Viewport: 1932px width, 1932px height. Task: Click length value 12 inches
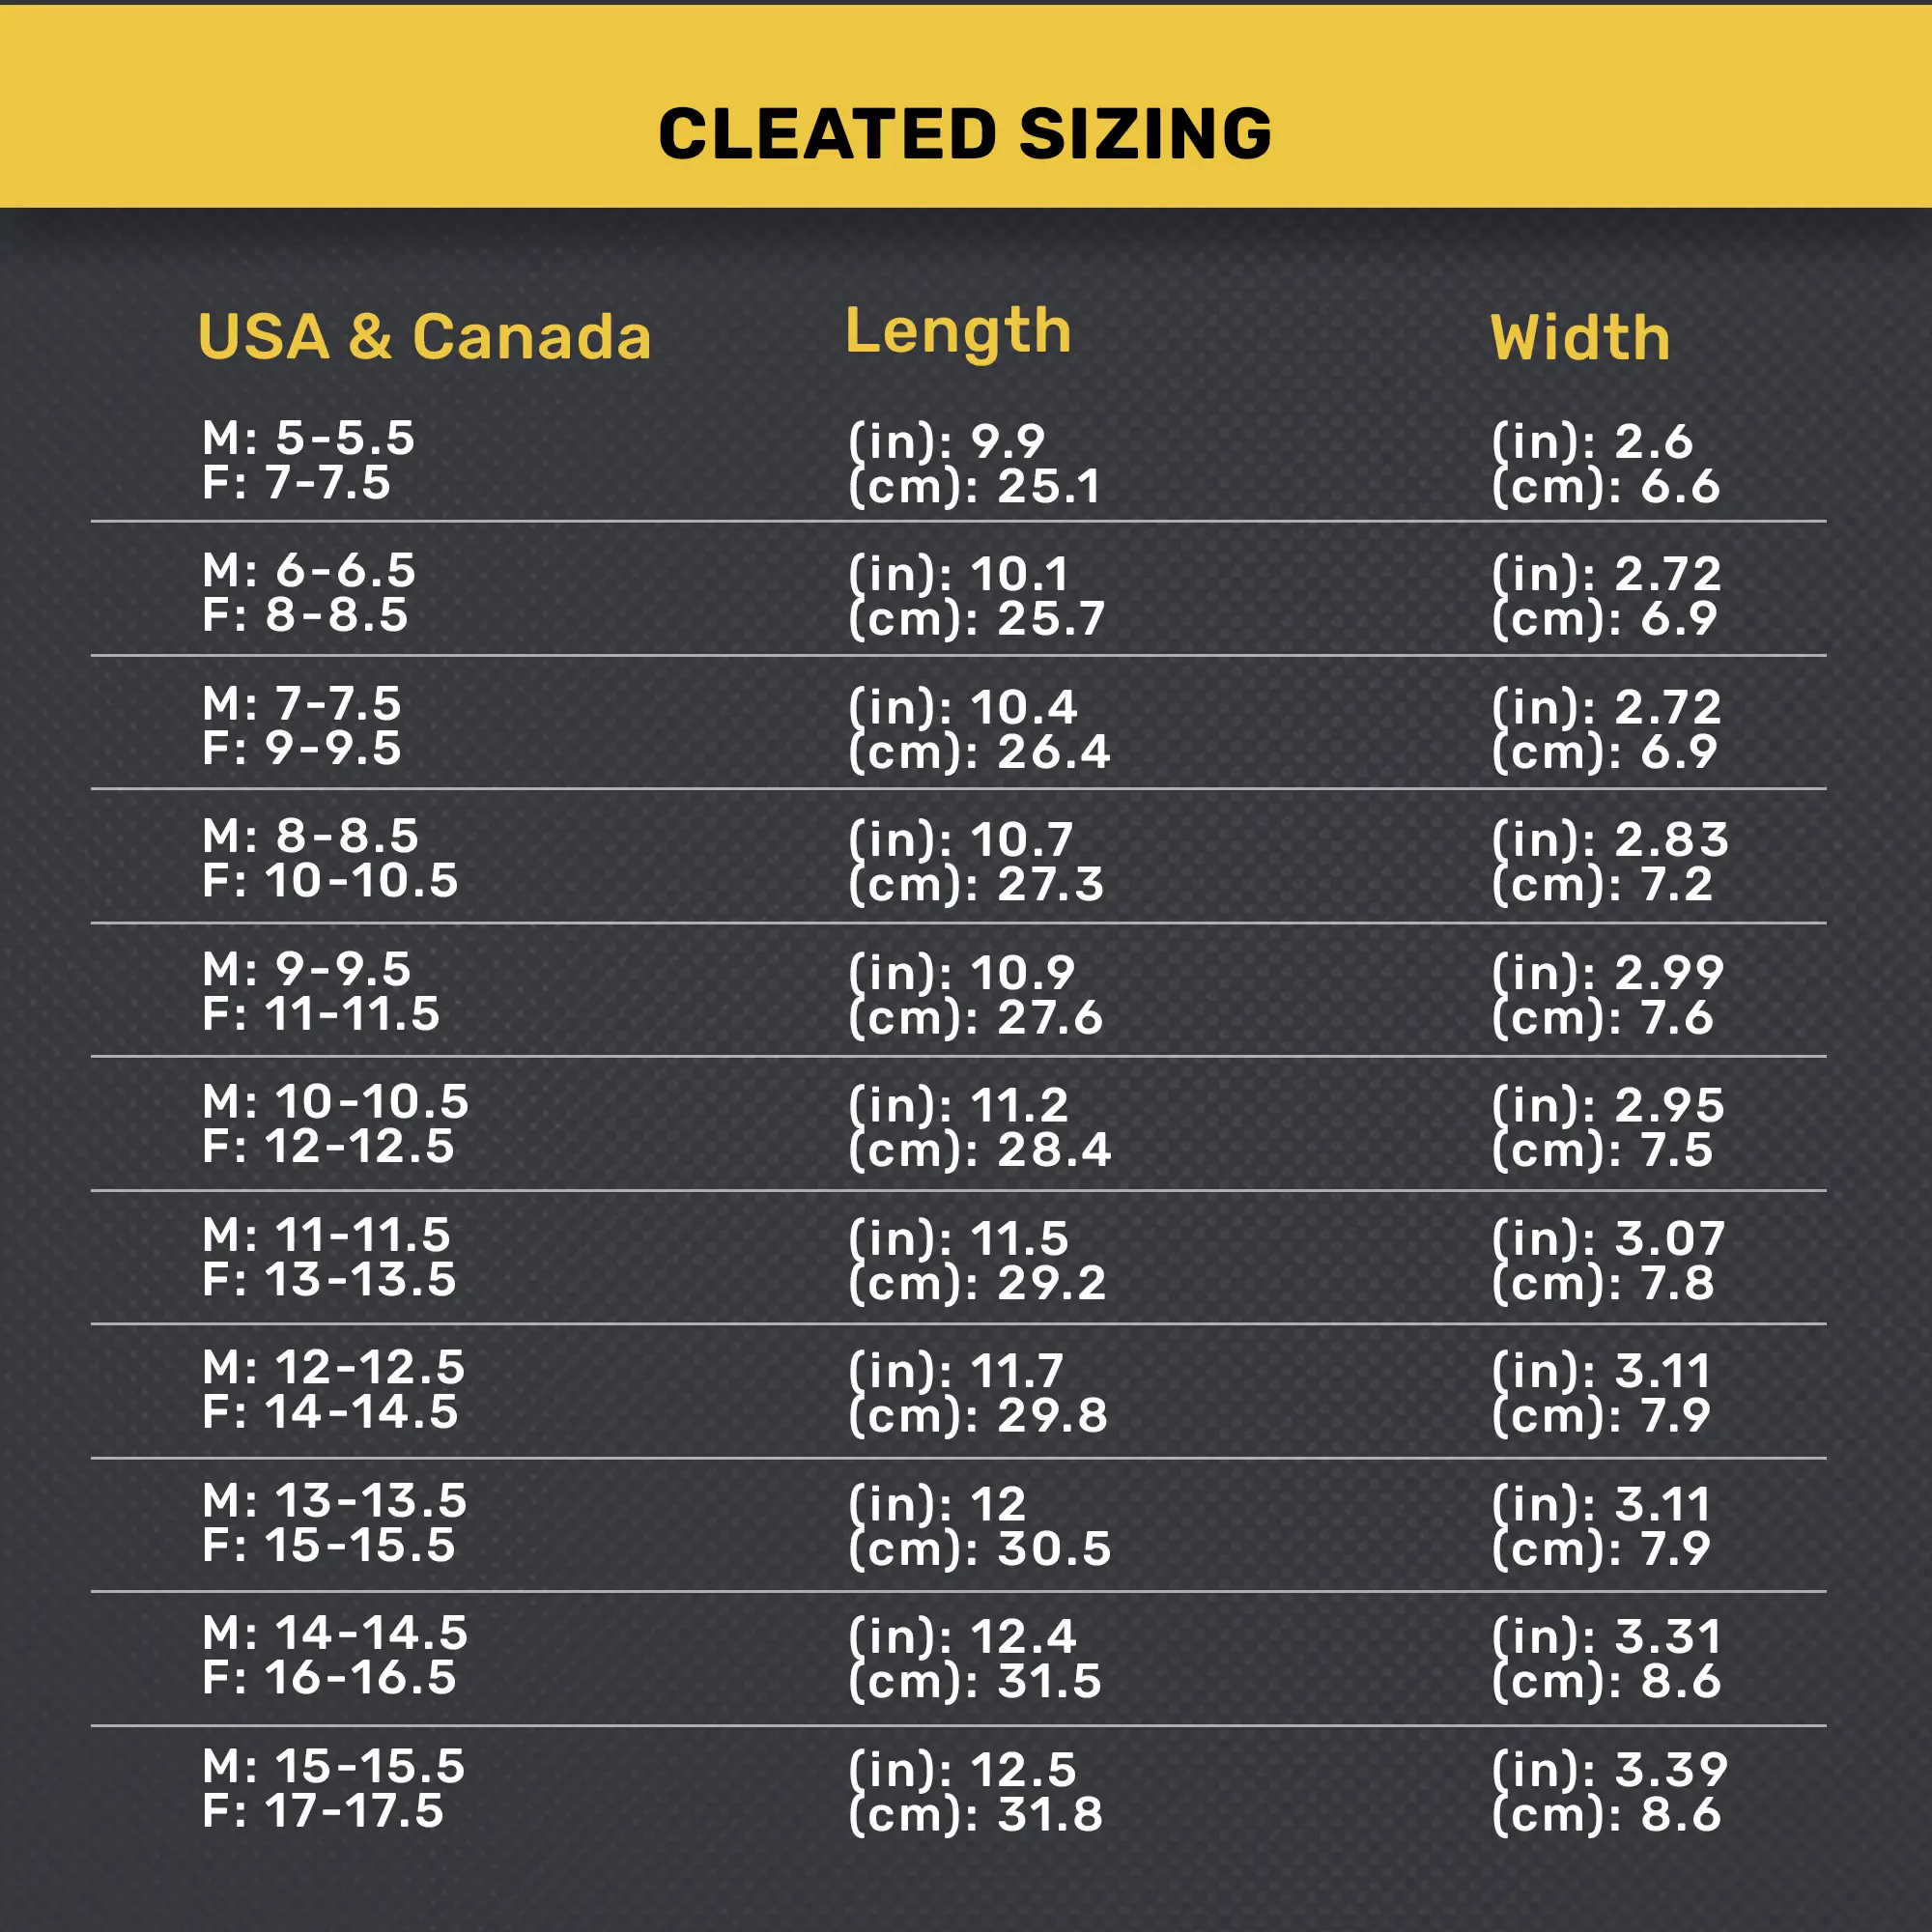tap(938, 1504)
